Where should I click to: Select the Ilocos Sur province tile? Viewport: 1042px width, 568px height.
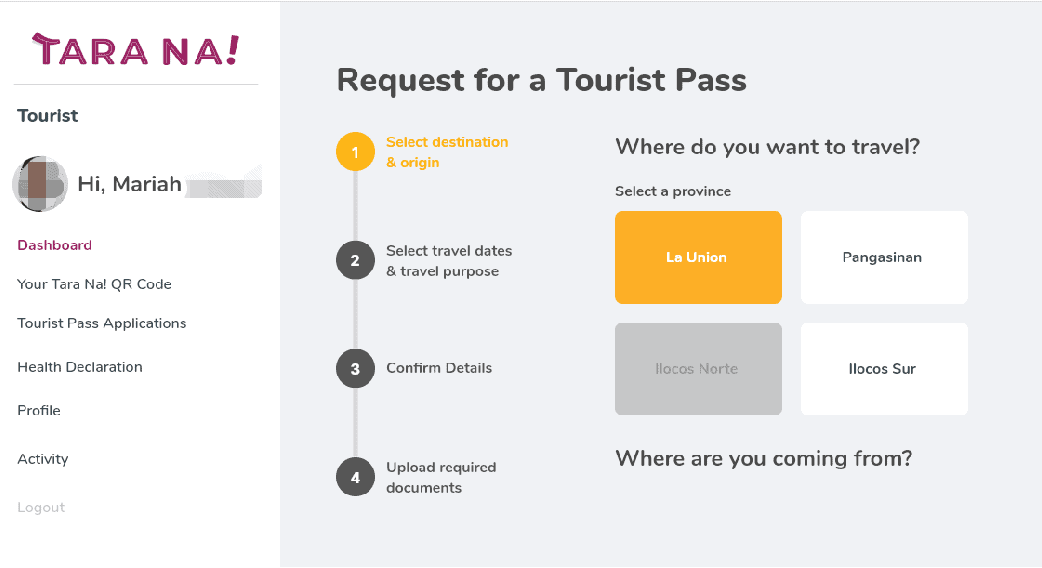coord(883,369)
